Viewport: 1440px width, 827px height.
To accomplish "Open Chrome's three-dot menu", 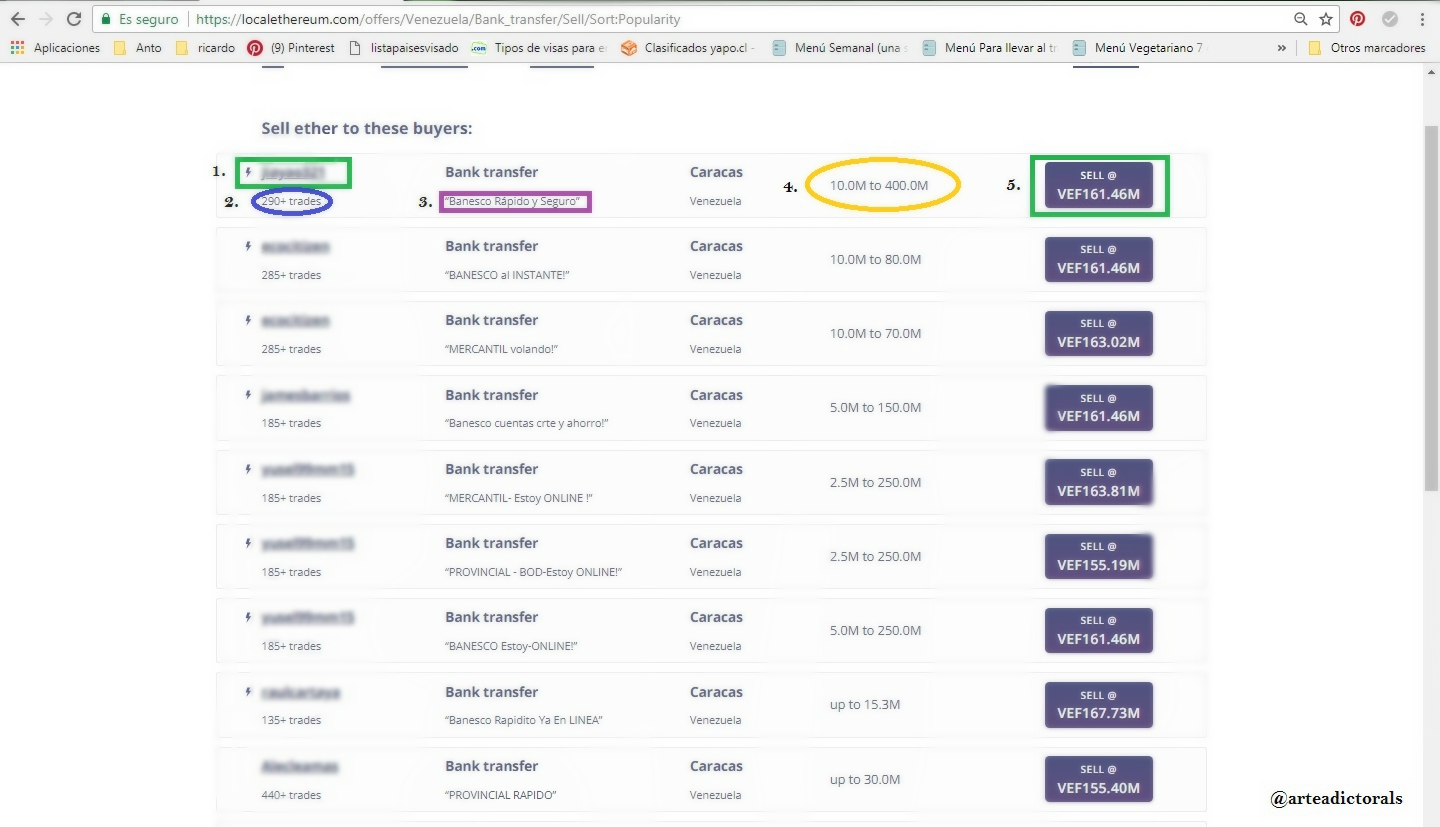I will point(1422,19).
